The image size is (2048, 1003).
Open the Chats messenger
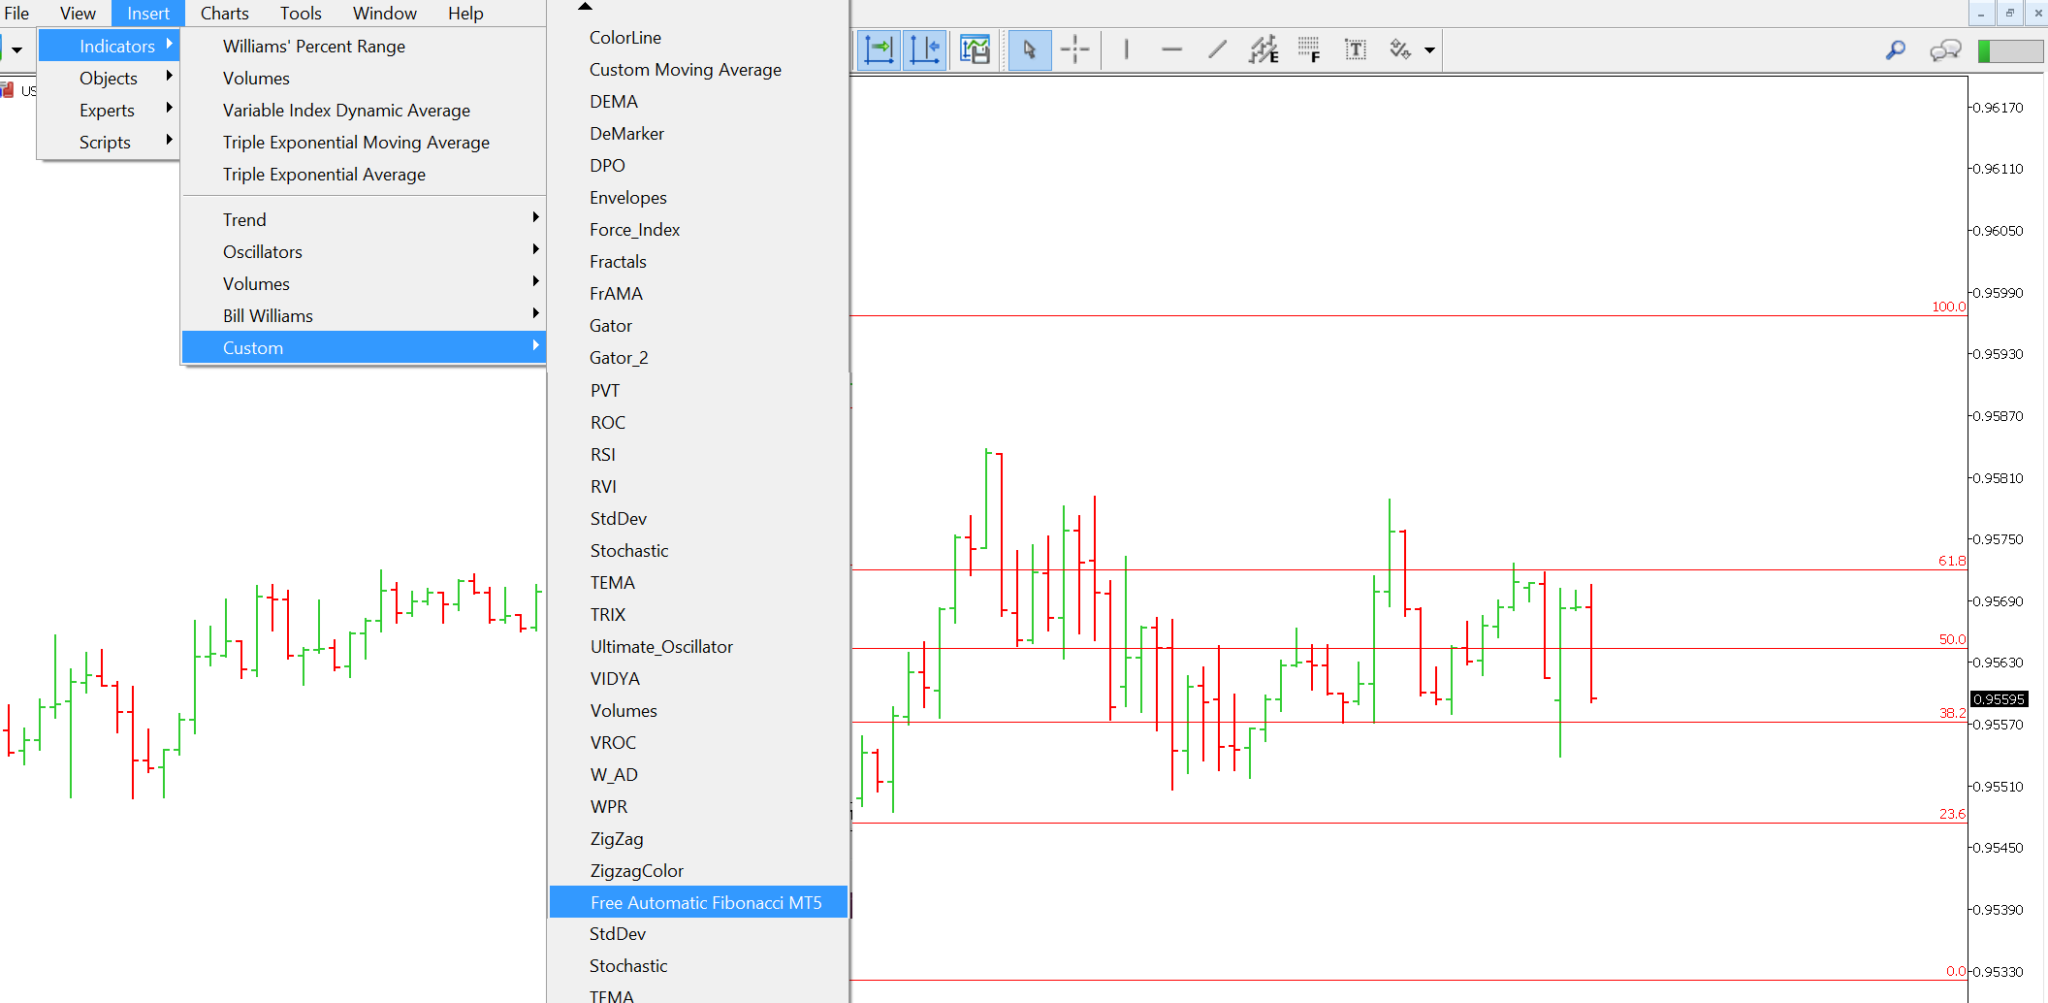click(1944, 48)
